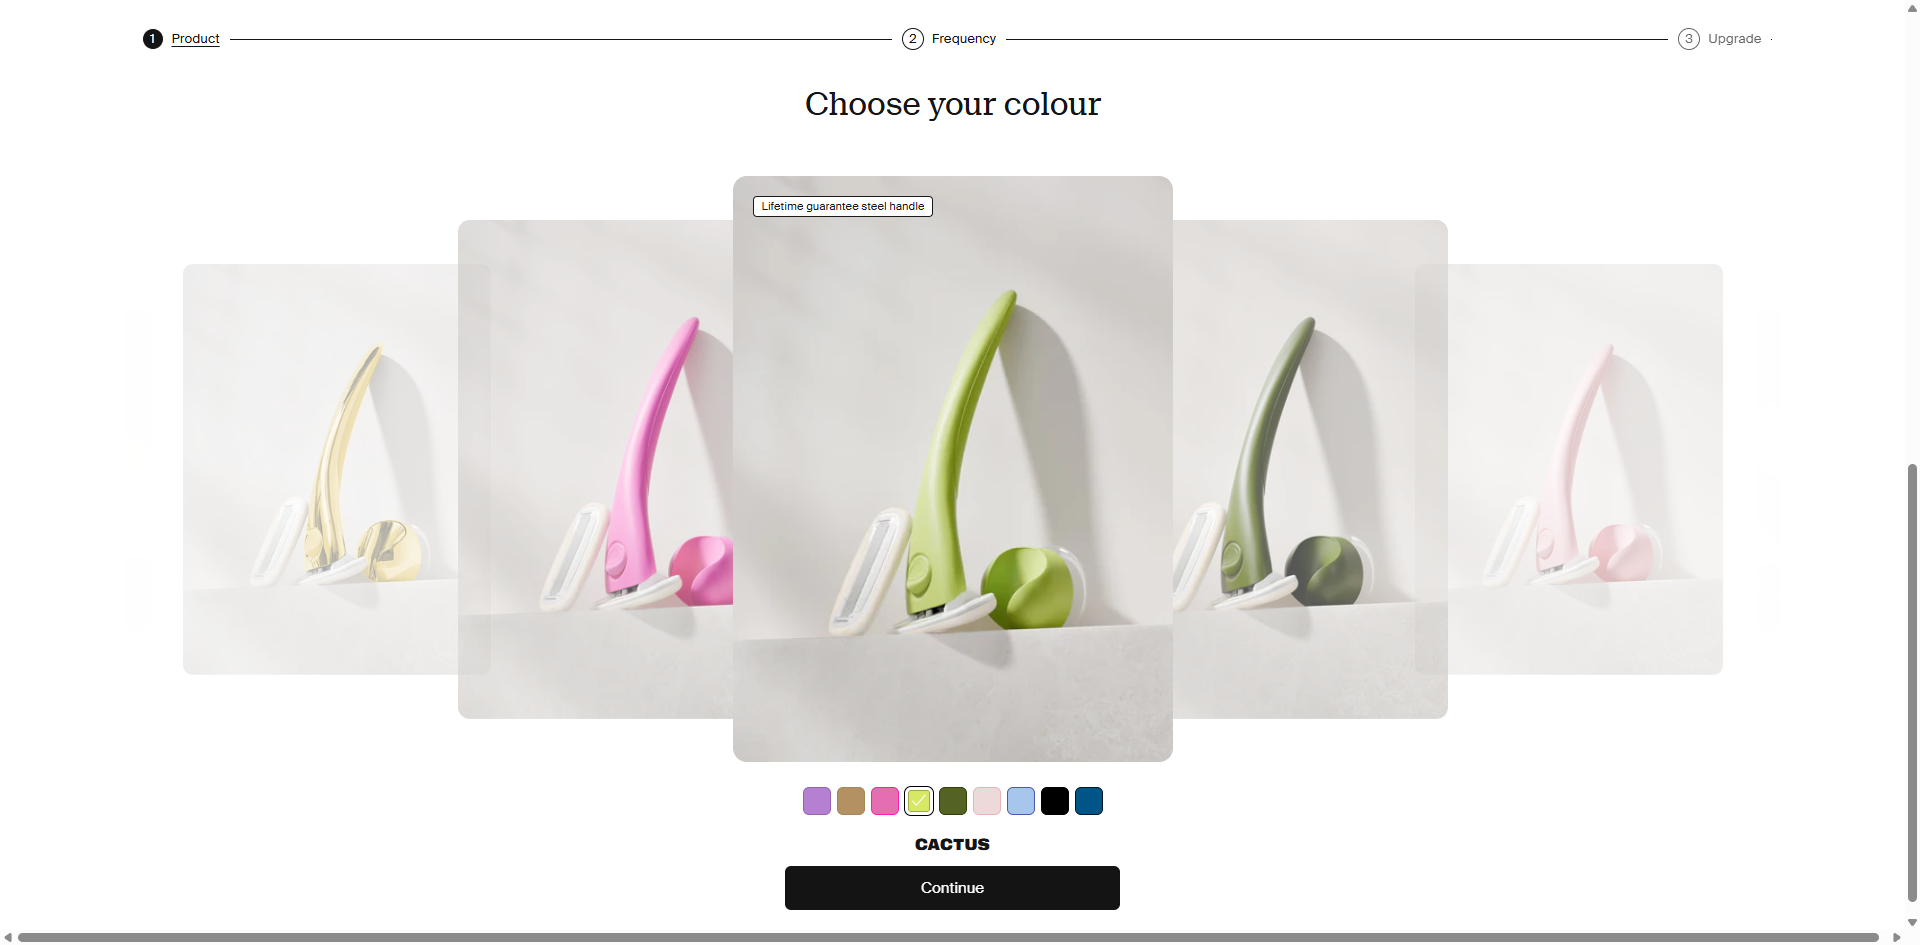Click the Continue button

(952, 888)
